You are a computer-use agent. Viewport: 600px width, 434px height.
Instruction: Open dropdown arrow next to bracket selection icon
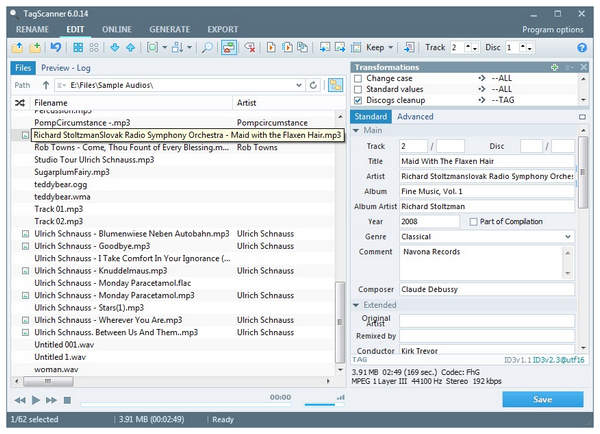point(165,47)
